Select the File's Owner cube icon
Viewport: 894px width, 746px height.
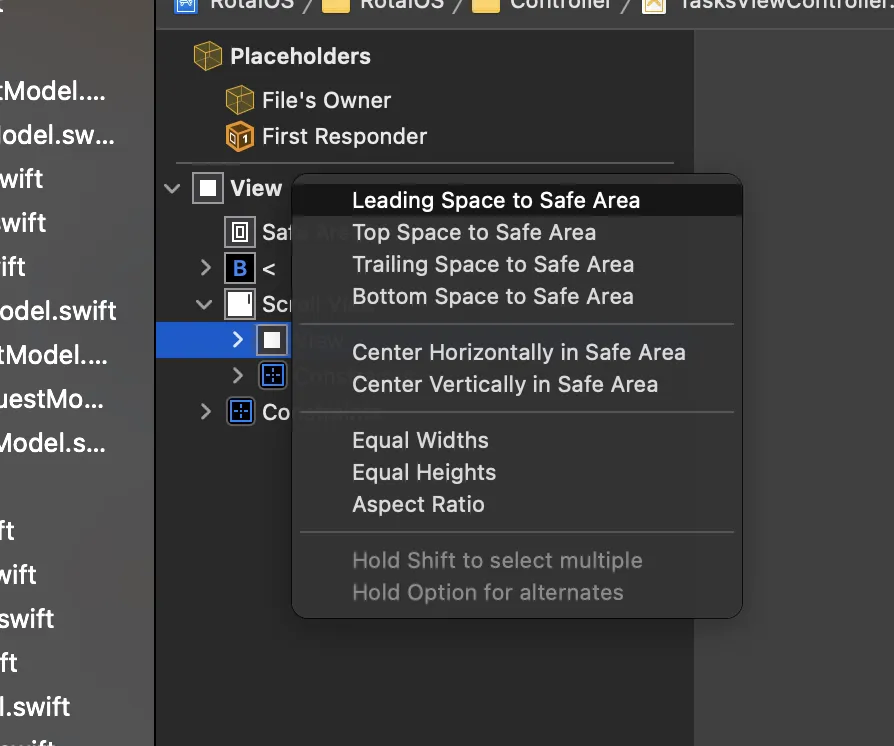240,100
